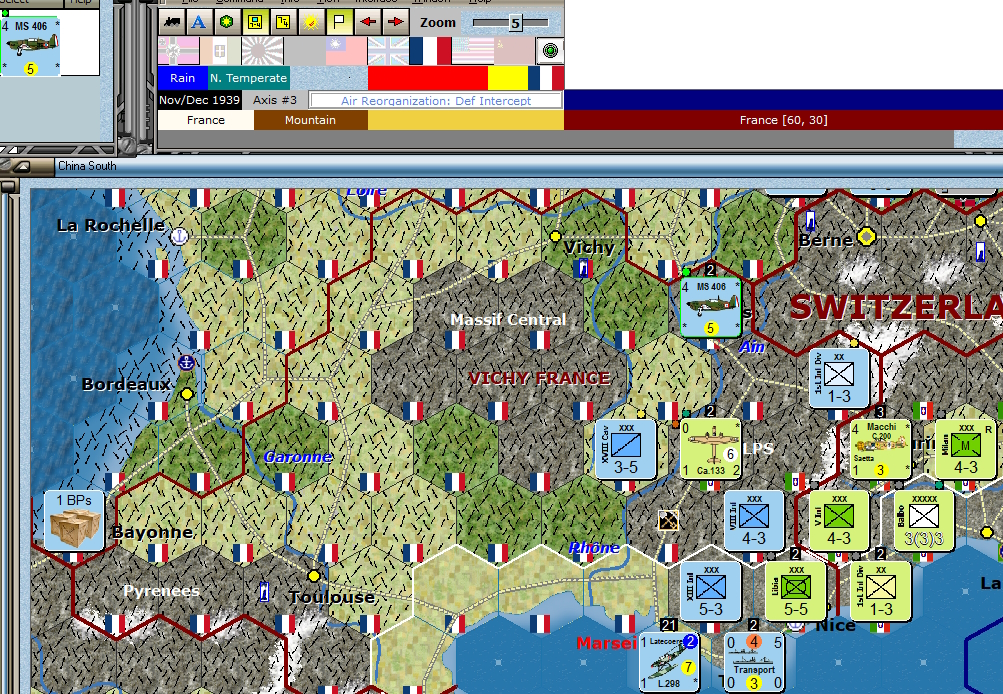1003x694 pixels.
Task: Select the XIII Inf 5-3 corps counter
Action: 711,591
